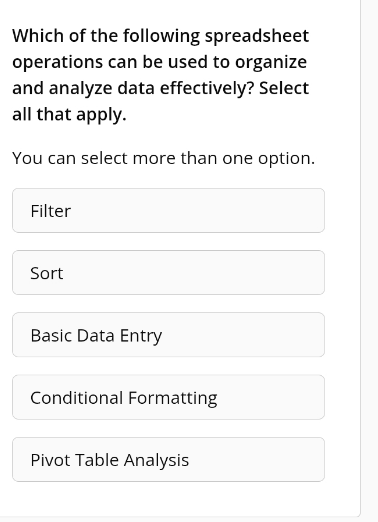This screenshot has height=522, width=378.
Task: Toggle the Sort choice box
Action: [x=168, y=272]
